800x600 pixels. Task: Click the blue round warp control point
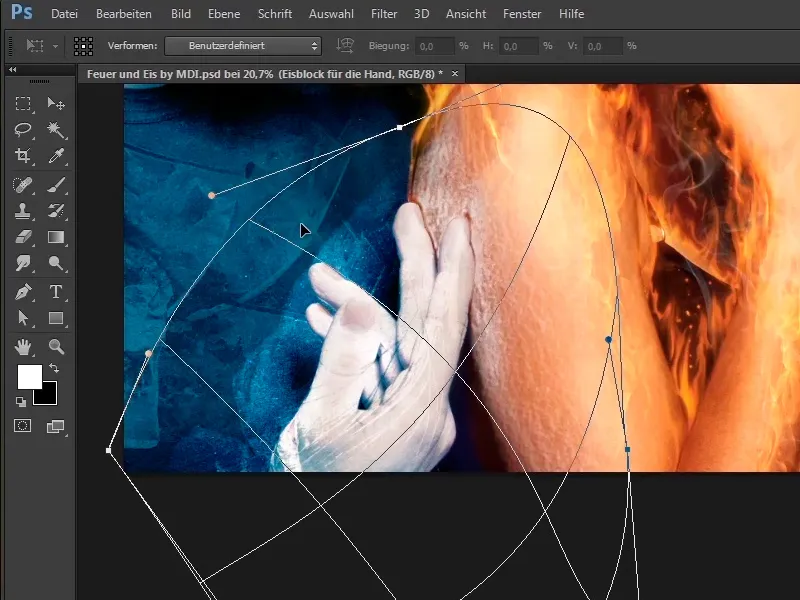[x=608, y=339]
